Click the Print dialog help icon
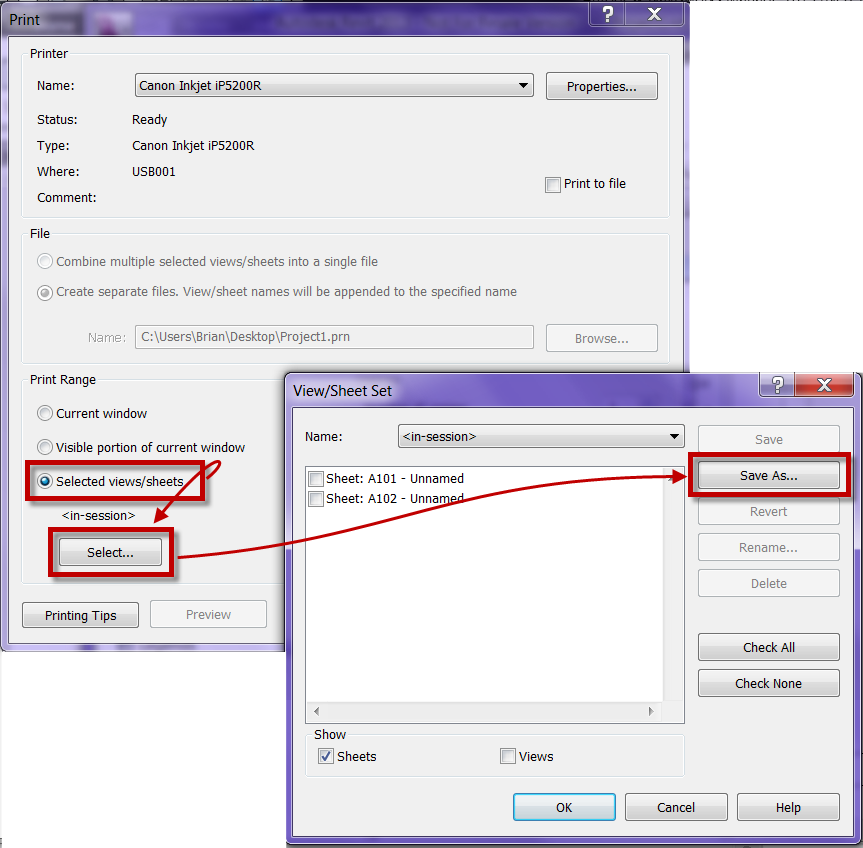The height and width of the screenshot is (848, 863). point(607,13)
